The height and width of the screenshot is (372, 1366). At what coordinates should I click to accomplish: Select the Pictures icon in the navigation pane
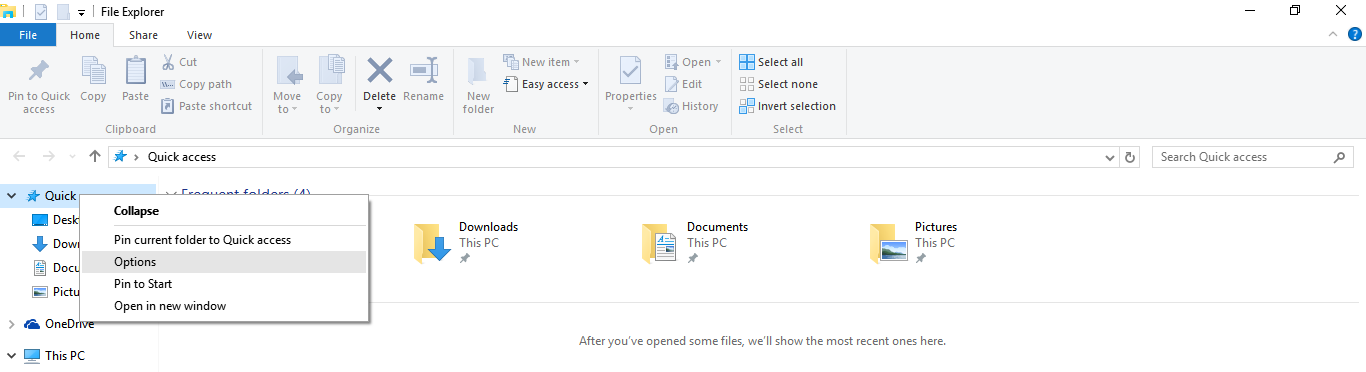tap(40, 292)
